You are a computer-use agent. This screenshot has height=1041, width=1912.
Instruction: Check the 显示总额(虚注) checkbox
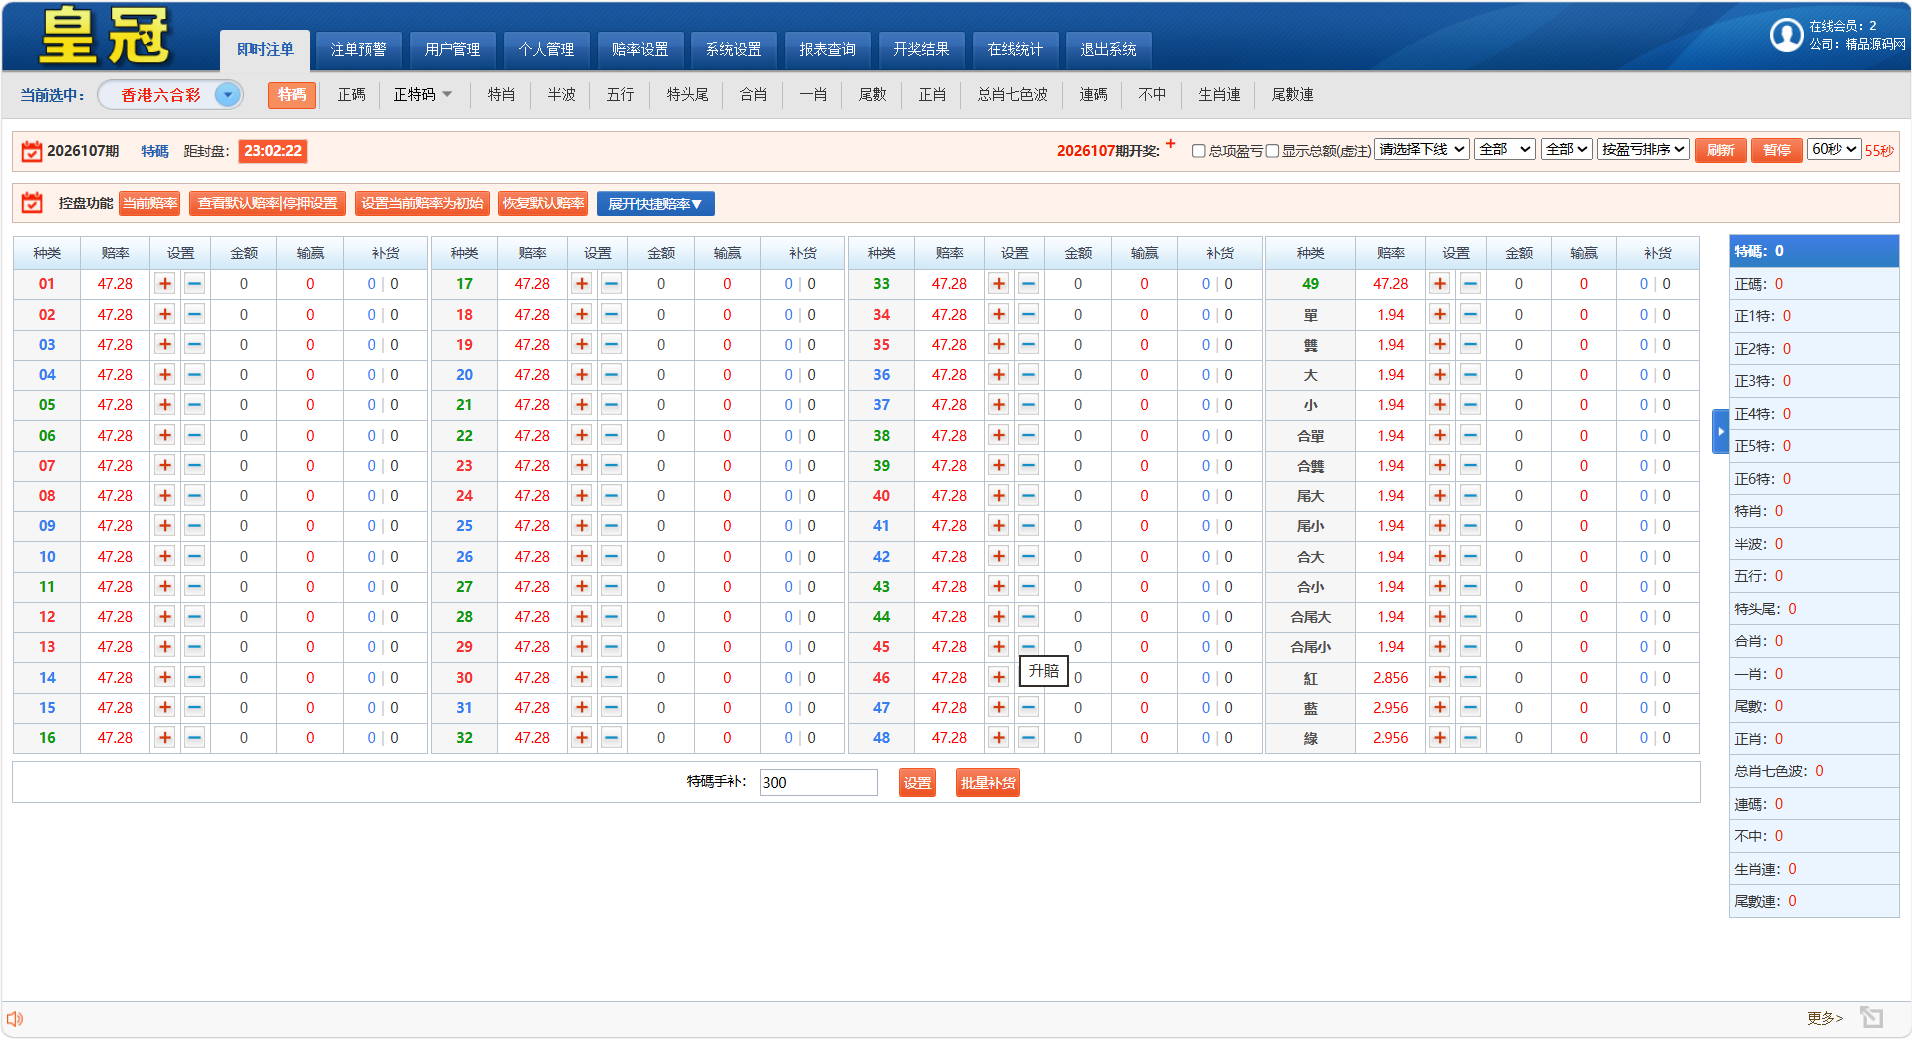click(x=1272, y=151)
